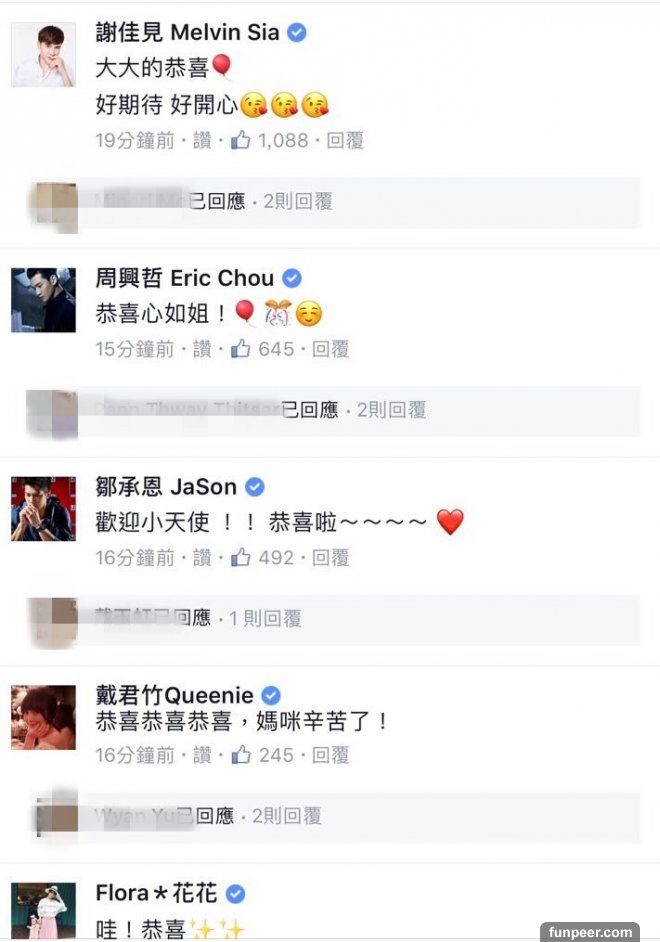This screenshot has width=660, height=942.
Task: Reply to JaSon's comment with 回覆
Action: [331, 557]
